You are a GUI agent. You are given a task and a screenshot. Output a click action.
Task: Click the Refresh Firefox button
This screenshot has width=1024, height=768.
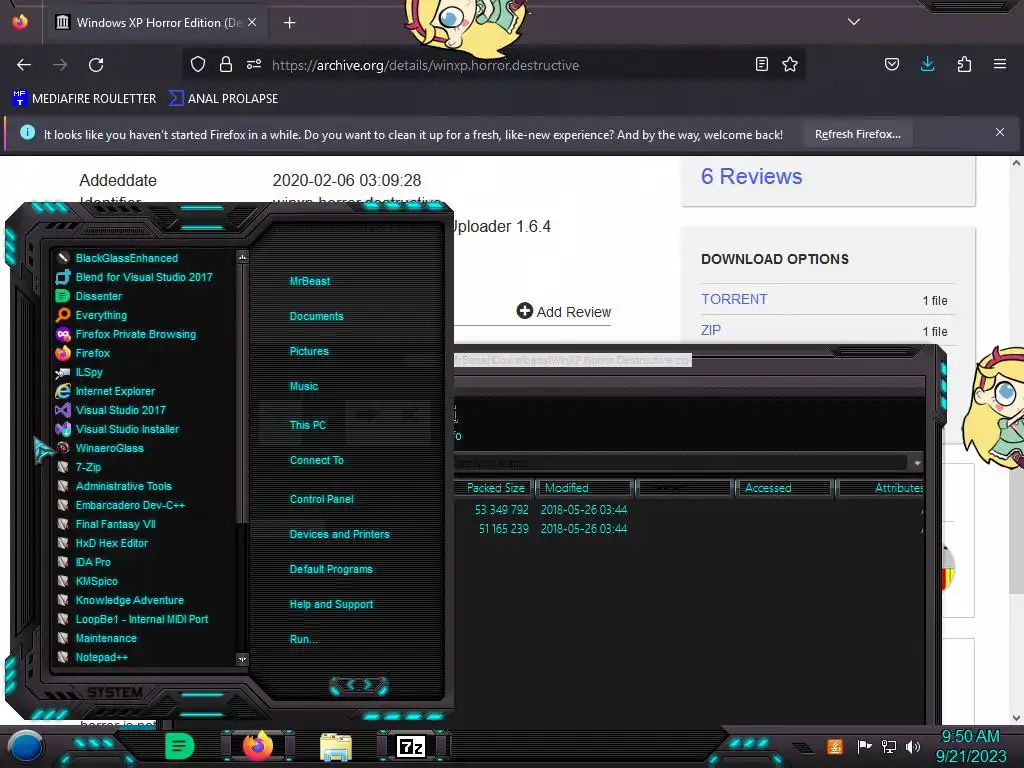pyautogui.click(x=857, y=134)
